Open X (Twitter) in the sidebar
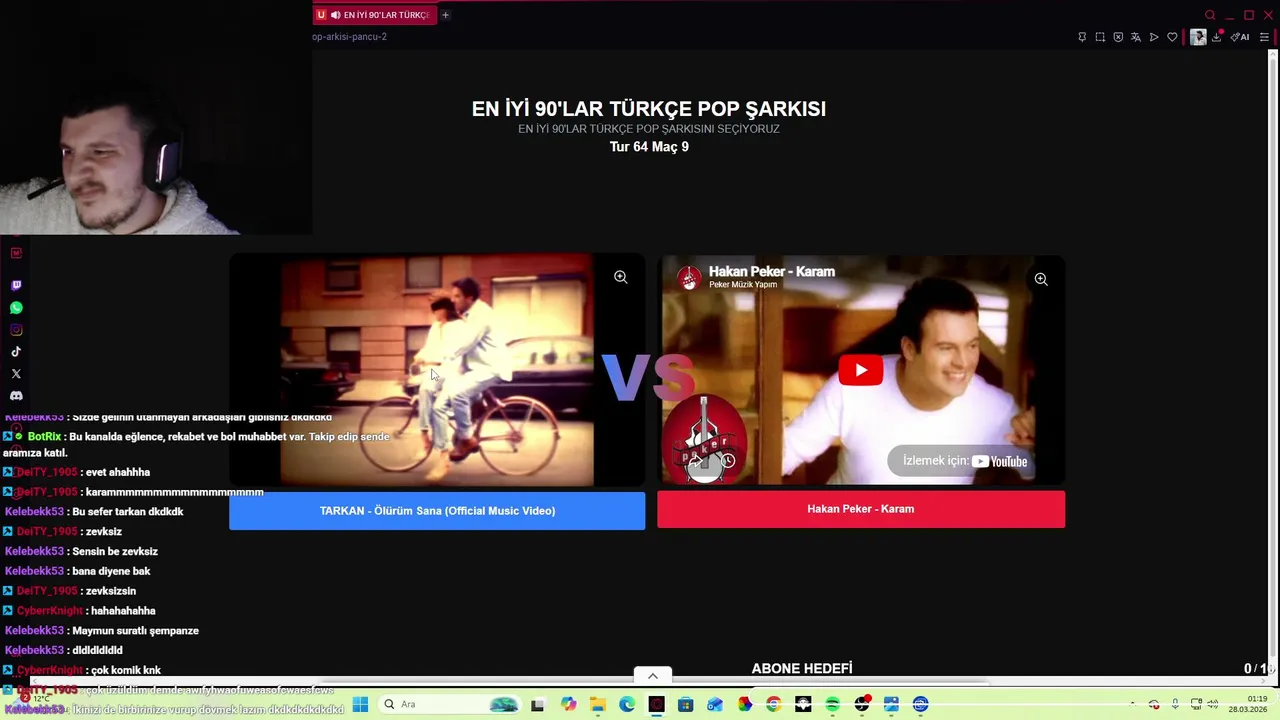Image resolution: width=1280 pixels, height=720 pixels. coord(16,374)
